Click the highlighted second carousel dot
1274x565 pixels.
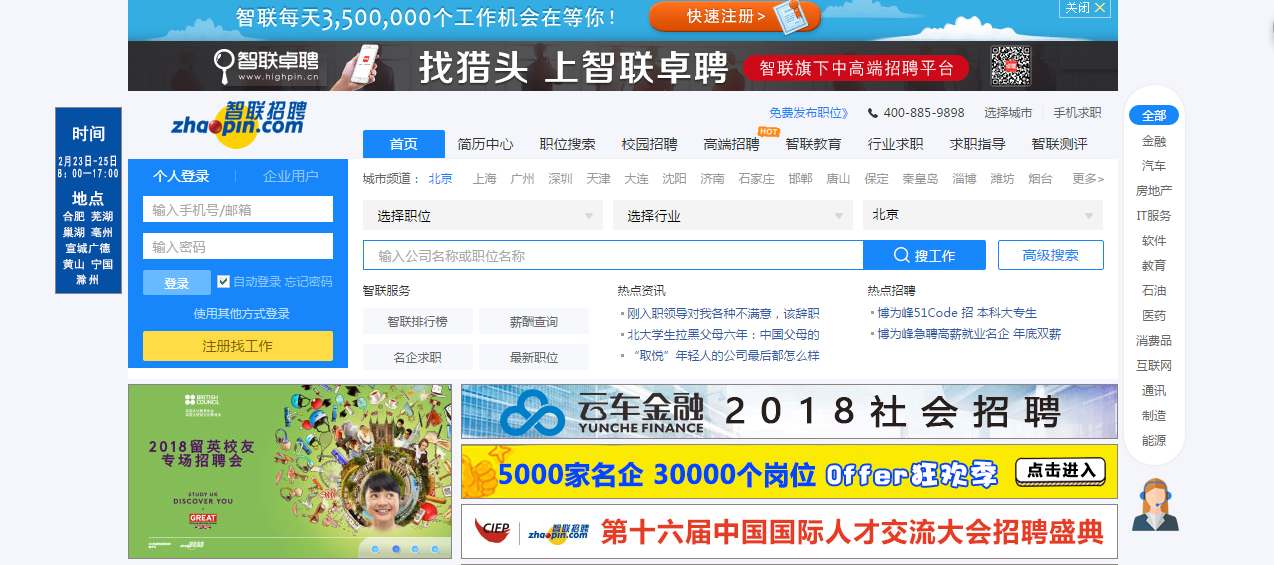396,549
